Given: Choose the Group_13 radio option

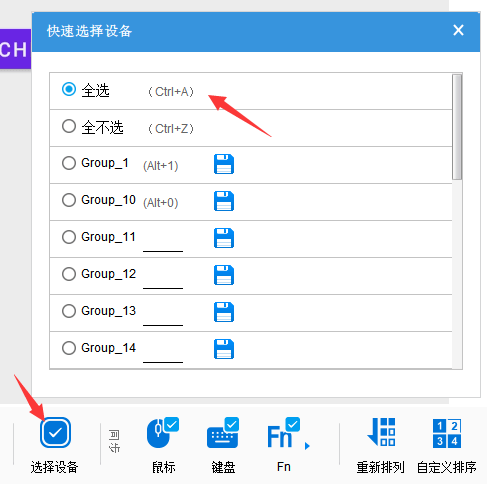Looking at the screenshot, I should (x=69, y=311).
